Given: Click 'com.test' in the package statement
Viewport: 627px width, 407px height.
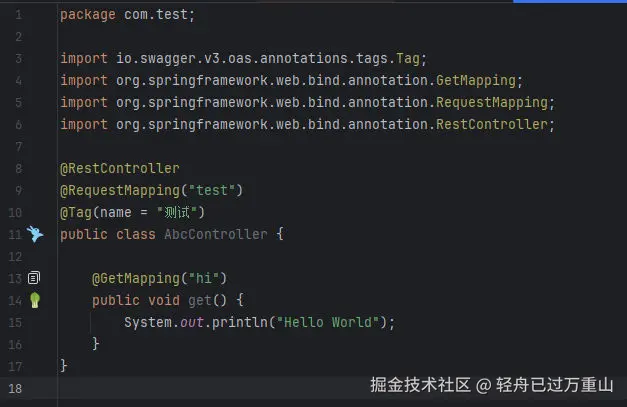Looking at the screenshot, I should [156, 14].
